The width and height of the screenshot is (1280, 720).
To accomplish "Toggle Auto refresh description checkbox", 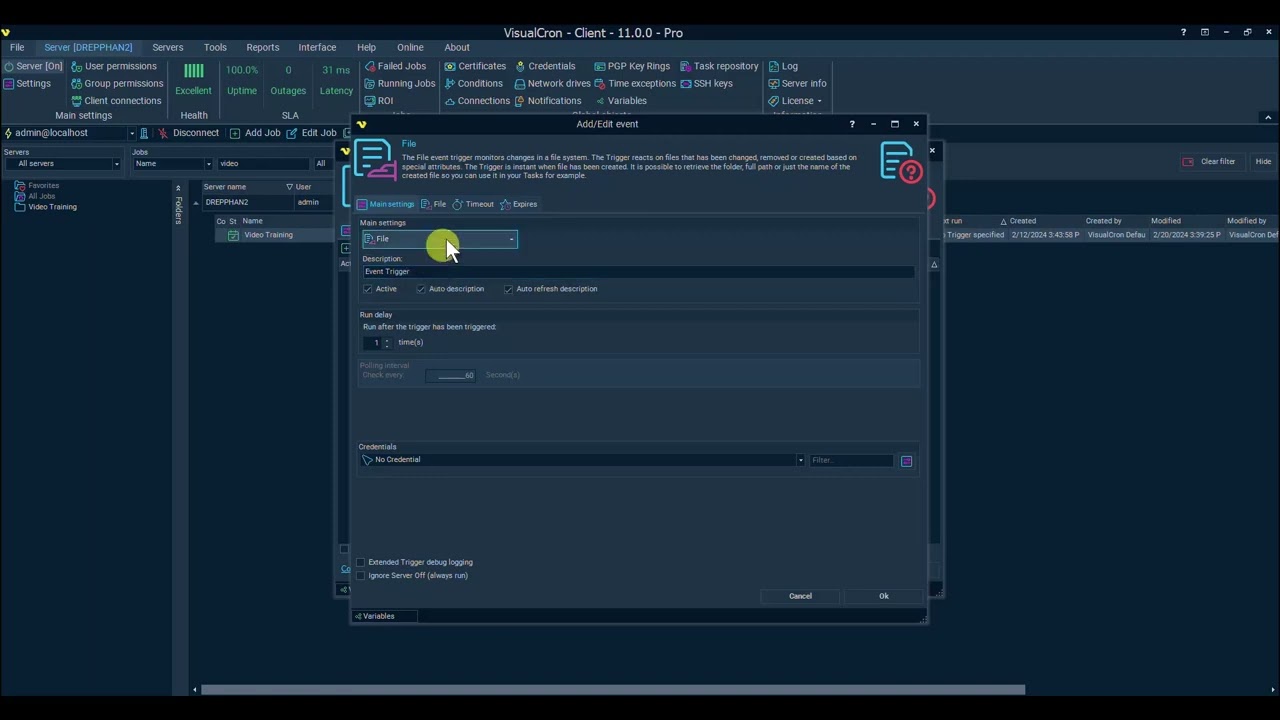I will point(508,289).
